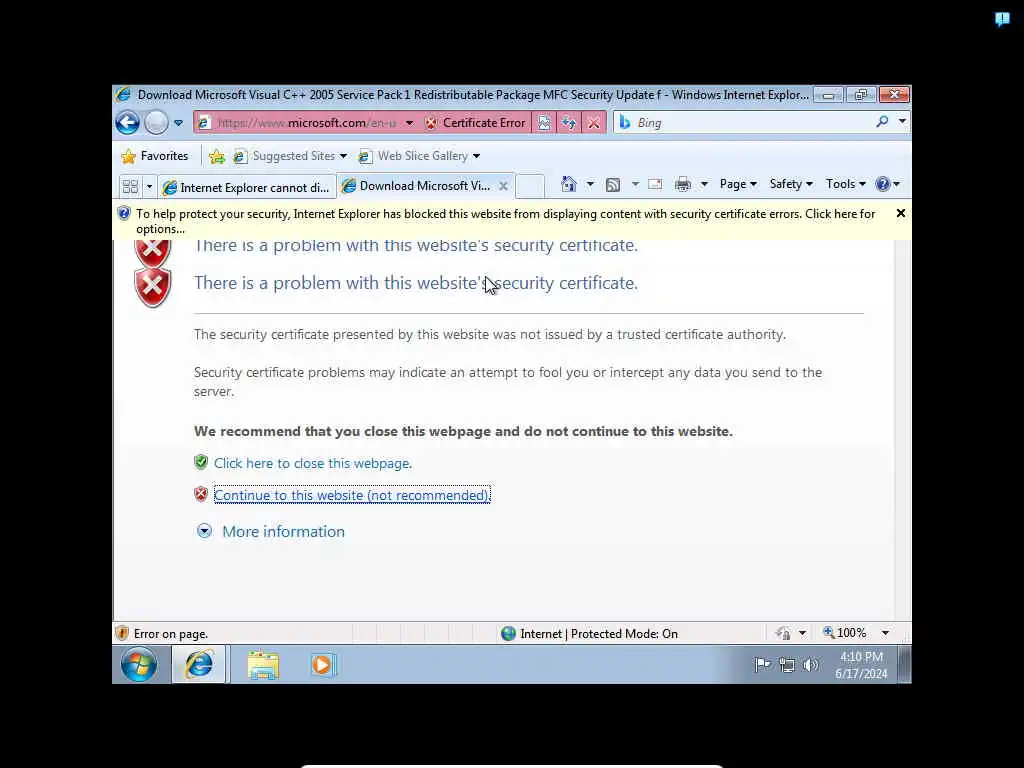
Task: Open Windows Explorer folder taskbar icon
Action: [263, 665]
